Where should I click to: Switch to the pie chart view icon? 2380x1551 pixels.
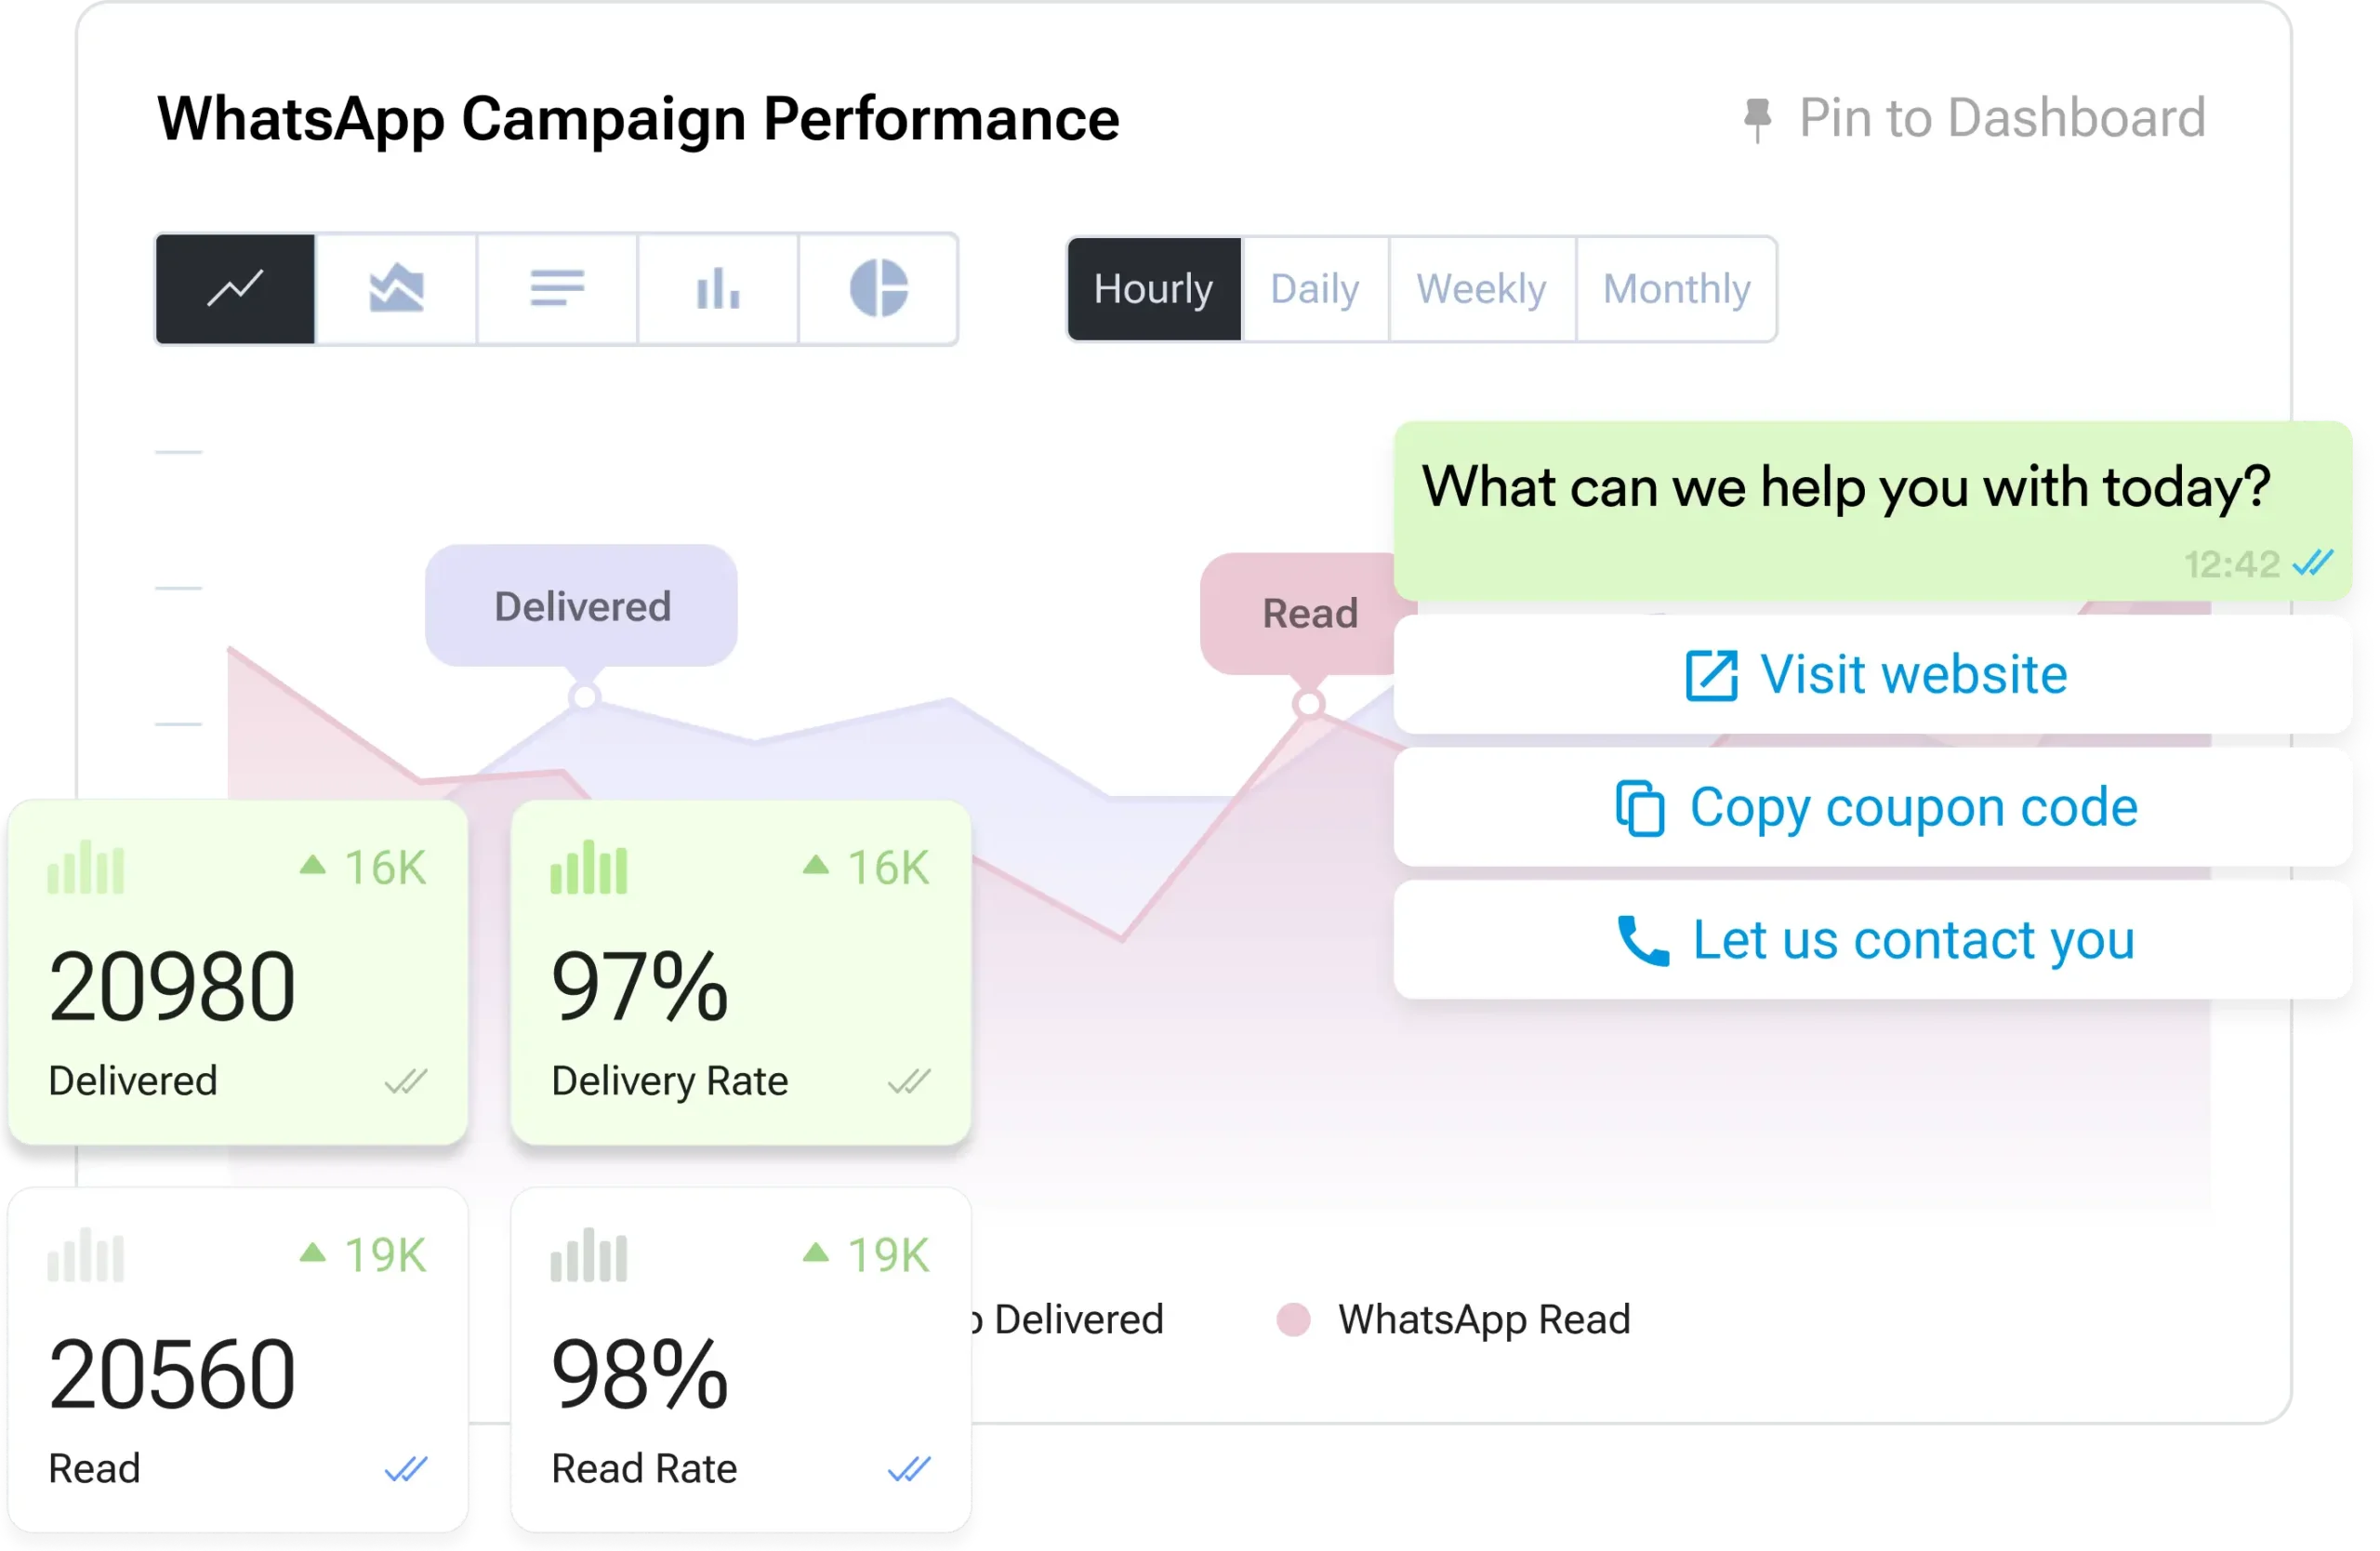pos(878,289)
